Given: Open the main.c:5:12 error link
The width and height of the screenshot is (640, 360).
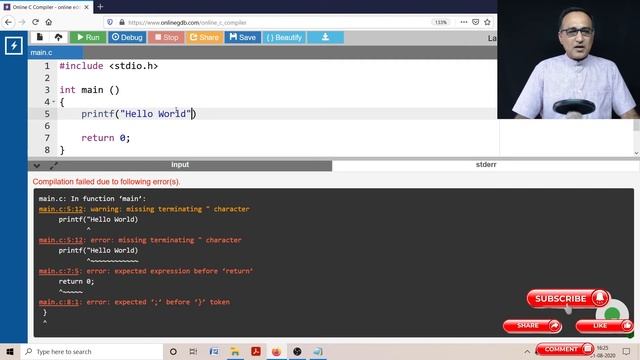Looking at the screenshot, I should [x=61, y=240].
